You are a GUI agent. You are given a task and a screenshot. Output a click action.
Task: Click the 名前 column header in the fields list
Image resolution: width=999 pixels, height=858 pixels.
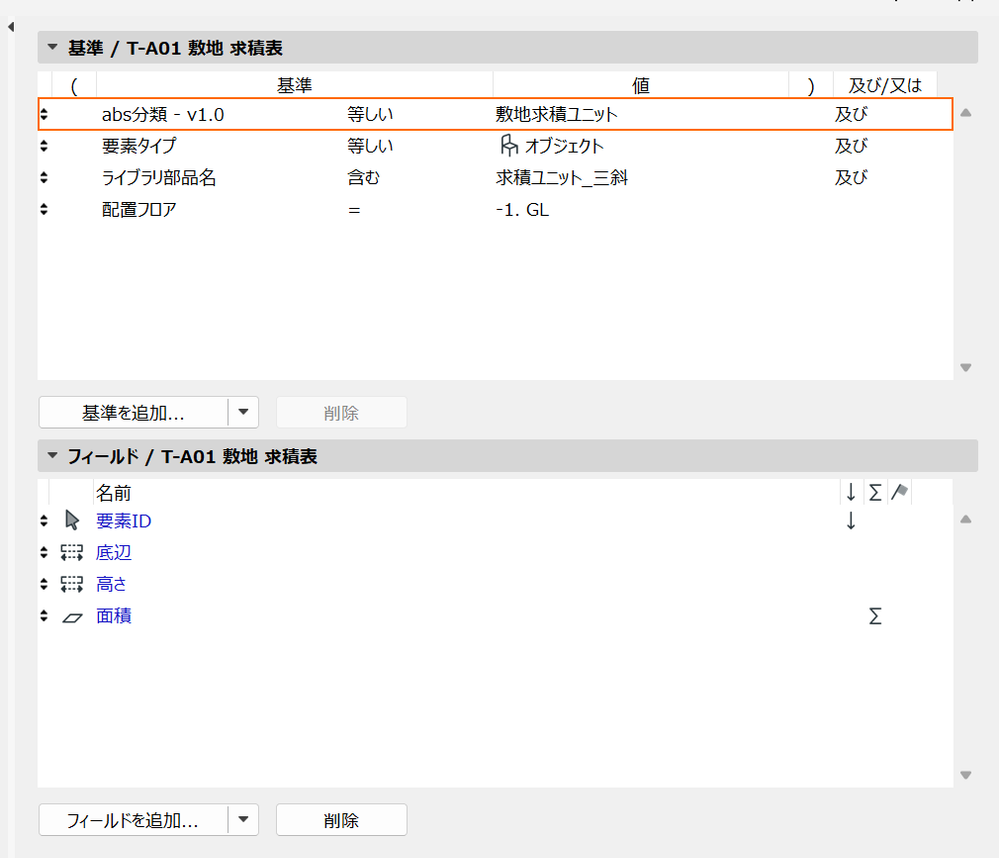pos(113,492)
